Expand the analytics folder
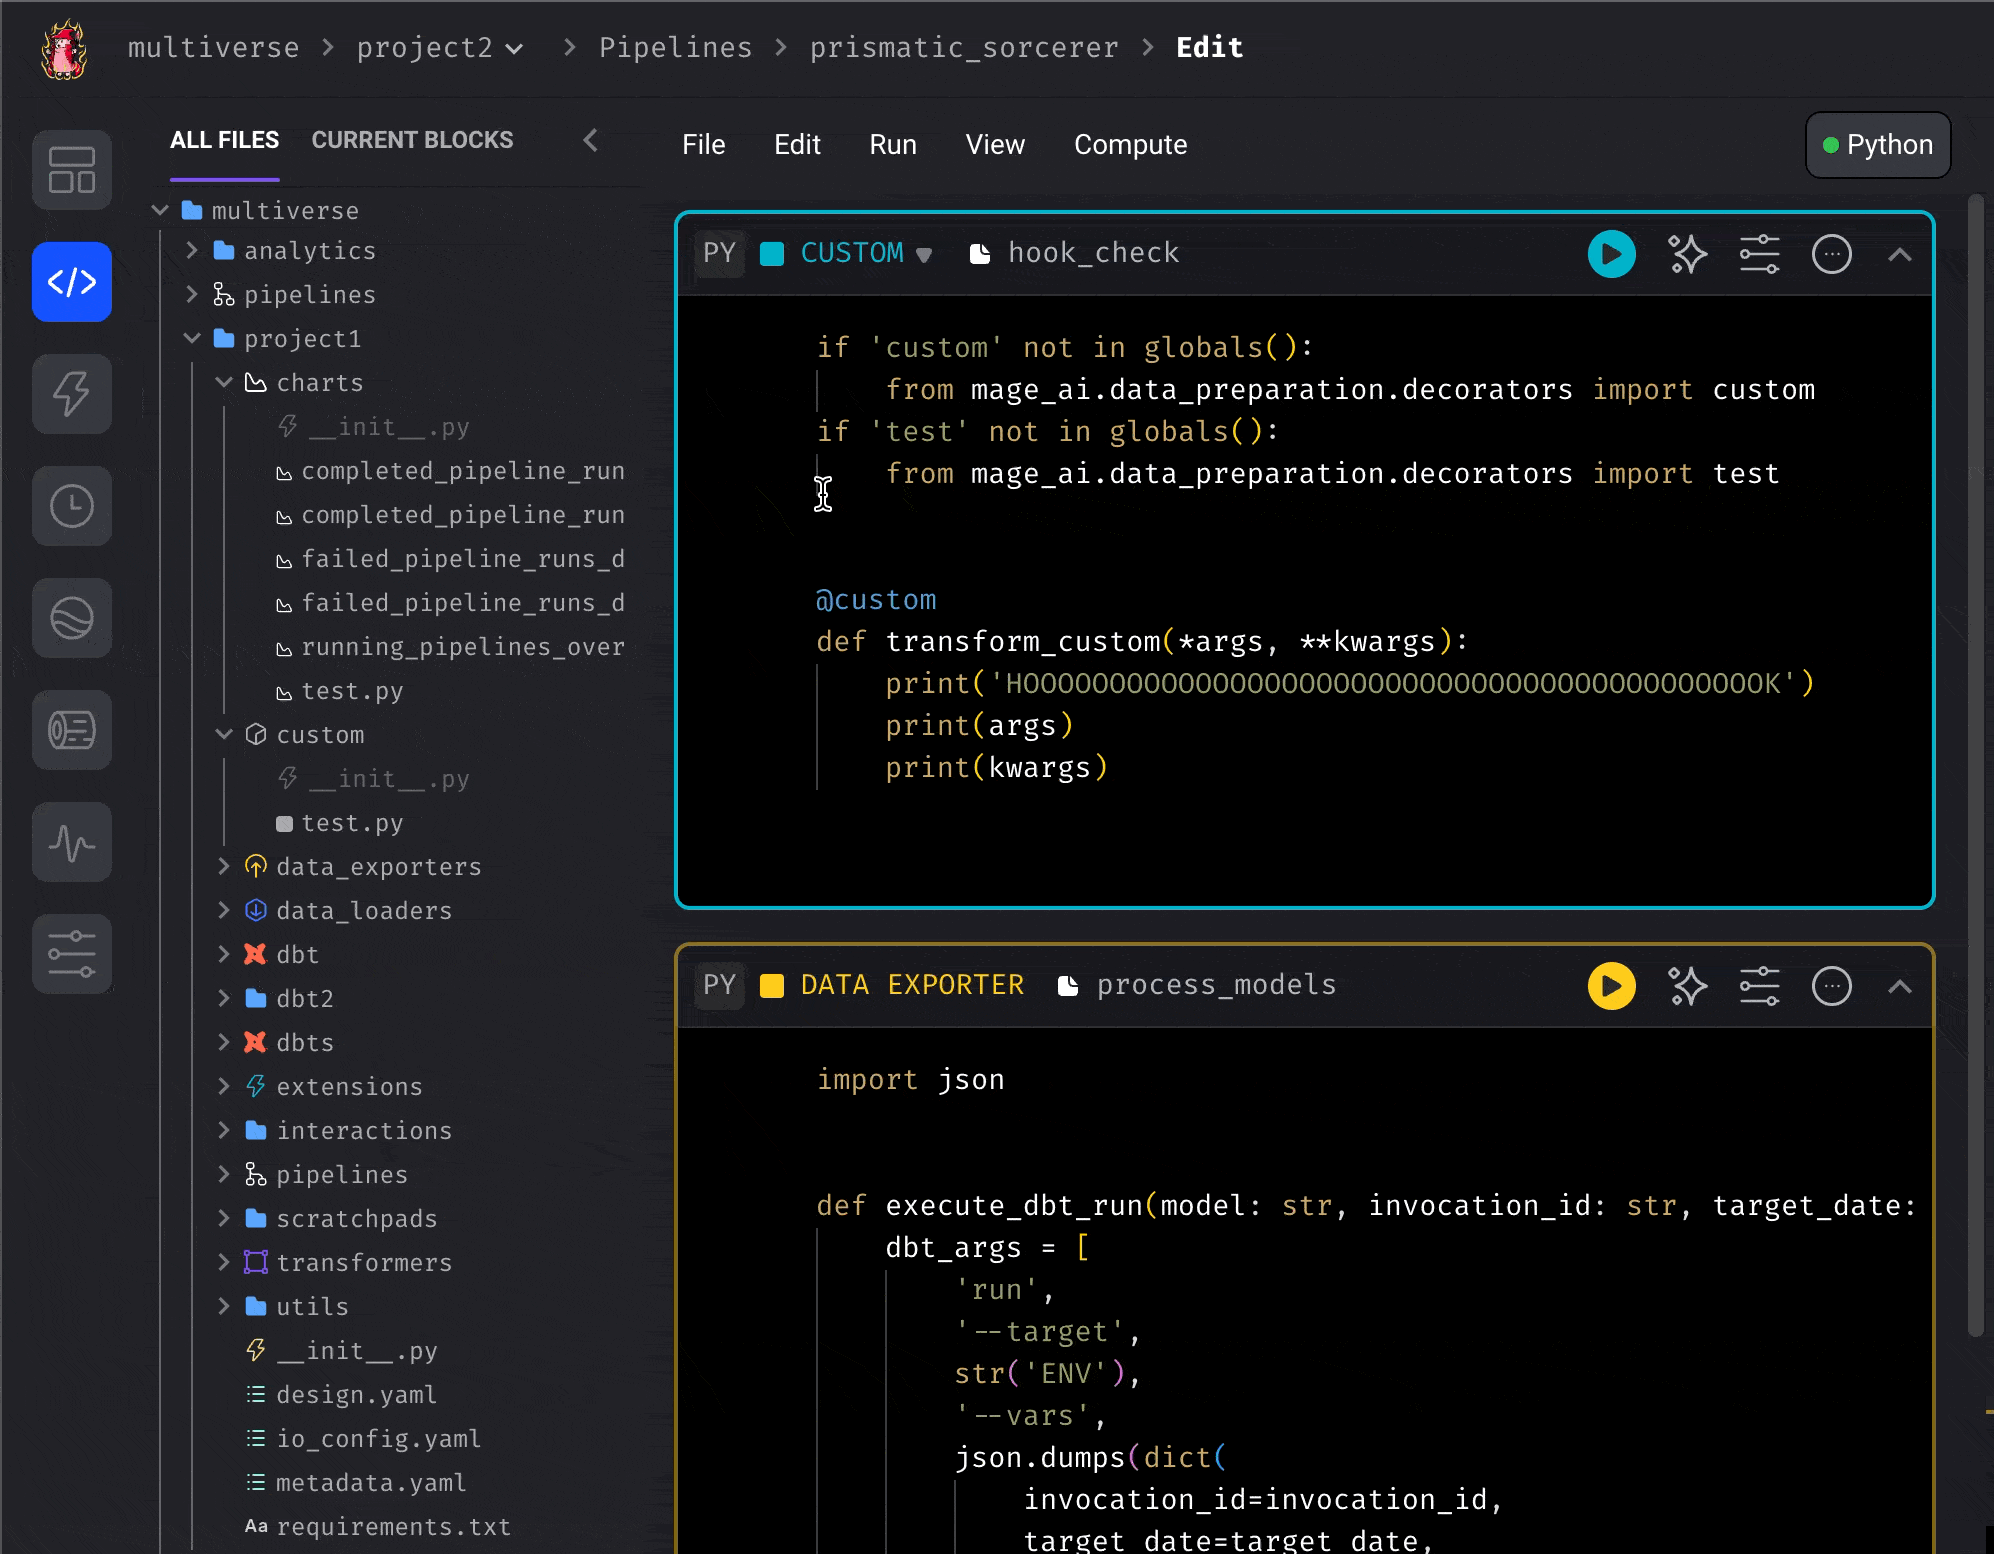 pos(192,250)
